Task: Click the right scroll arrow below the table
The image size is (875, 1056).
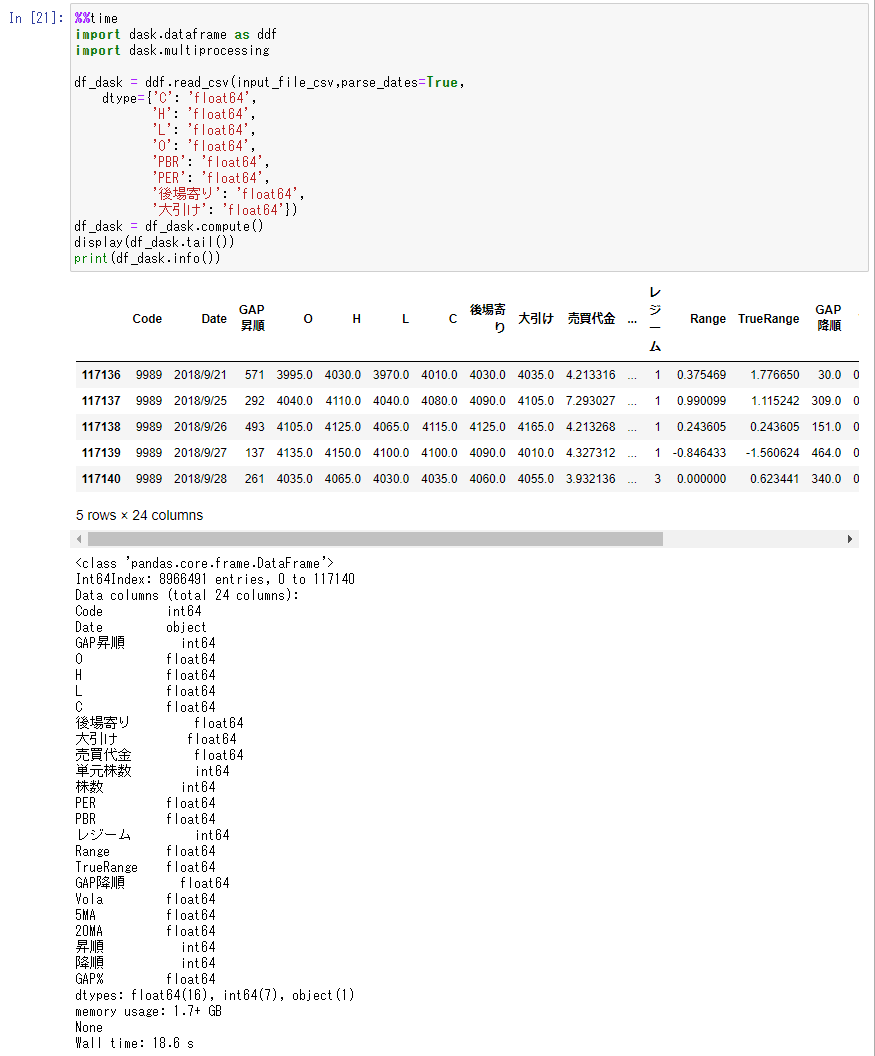Action: point(850,538)
